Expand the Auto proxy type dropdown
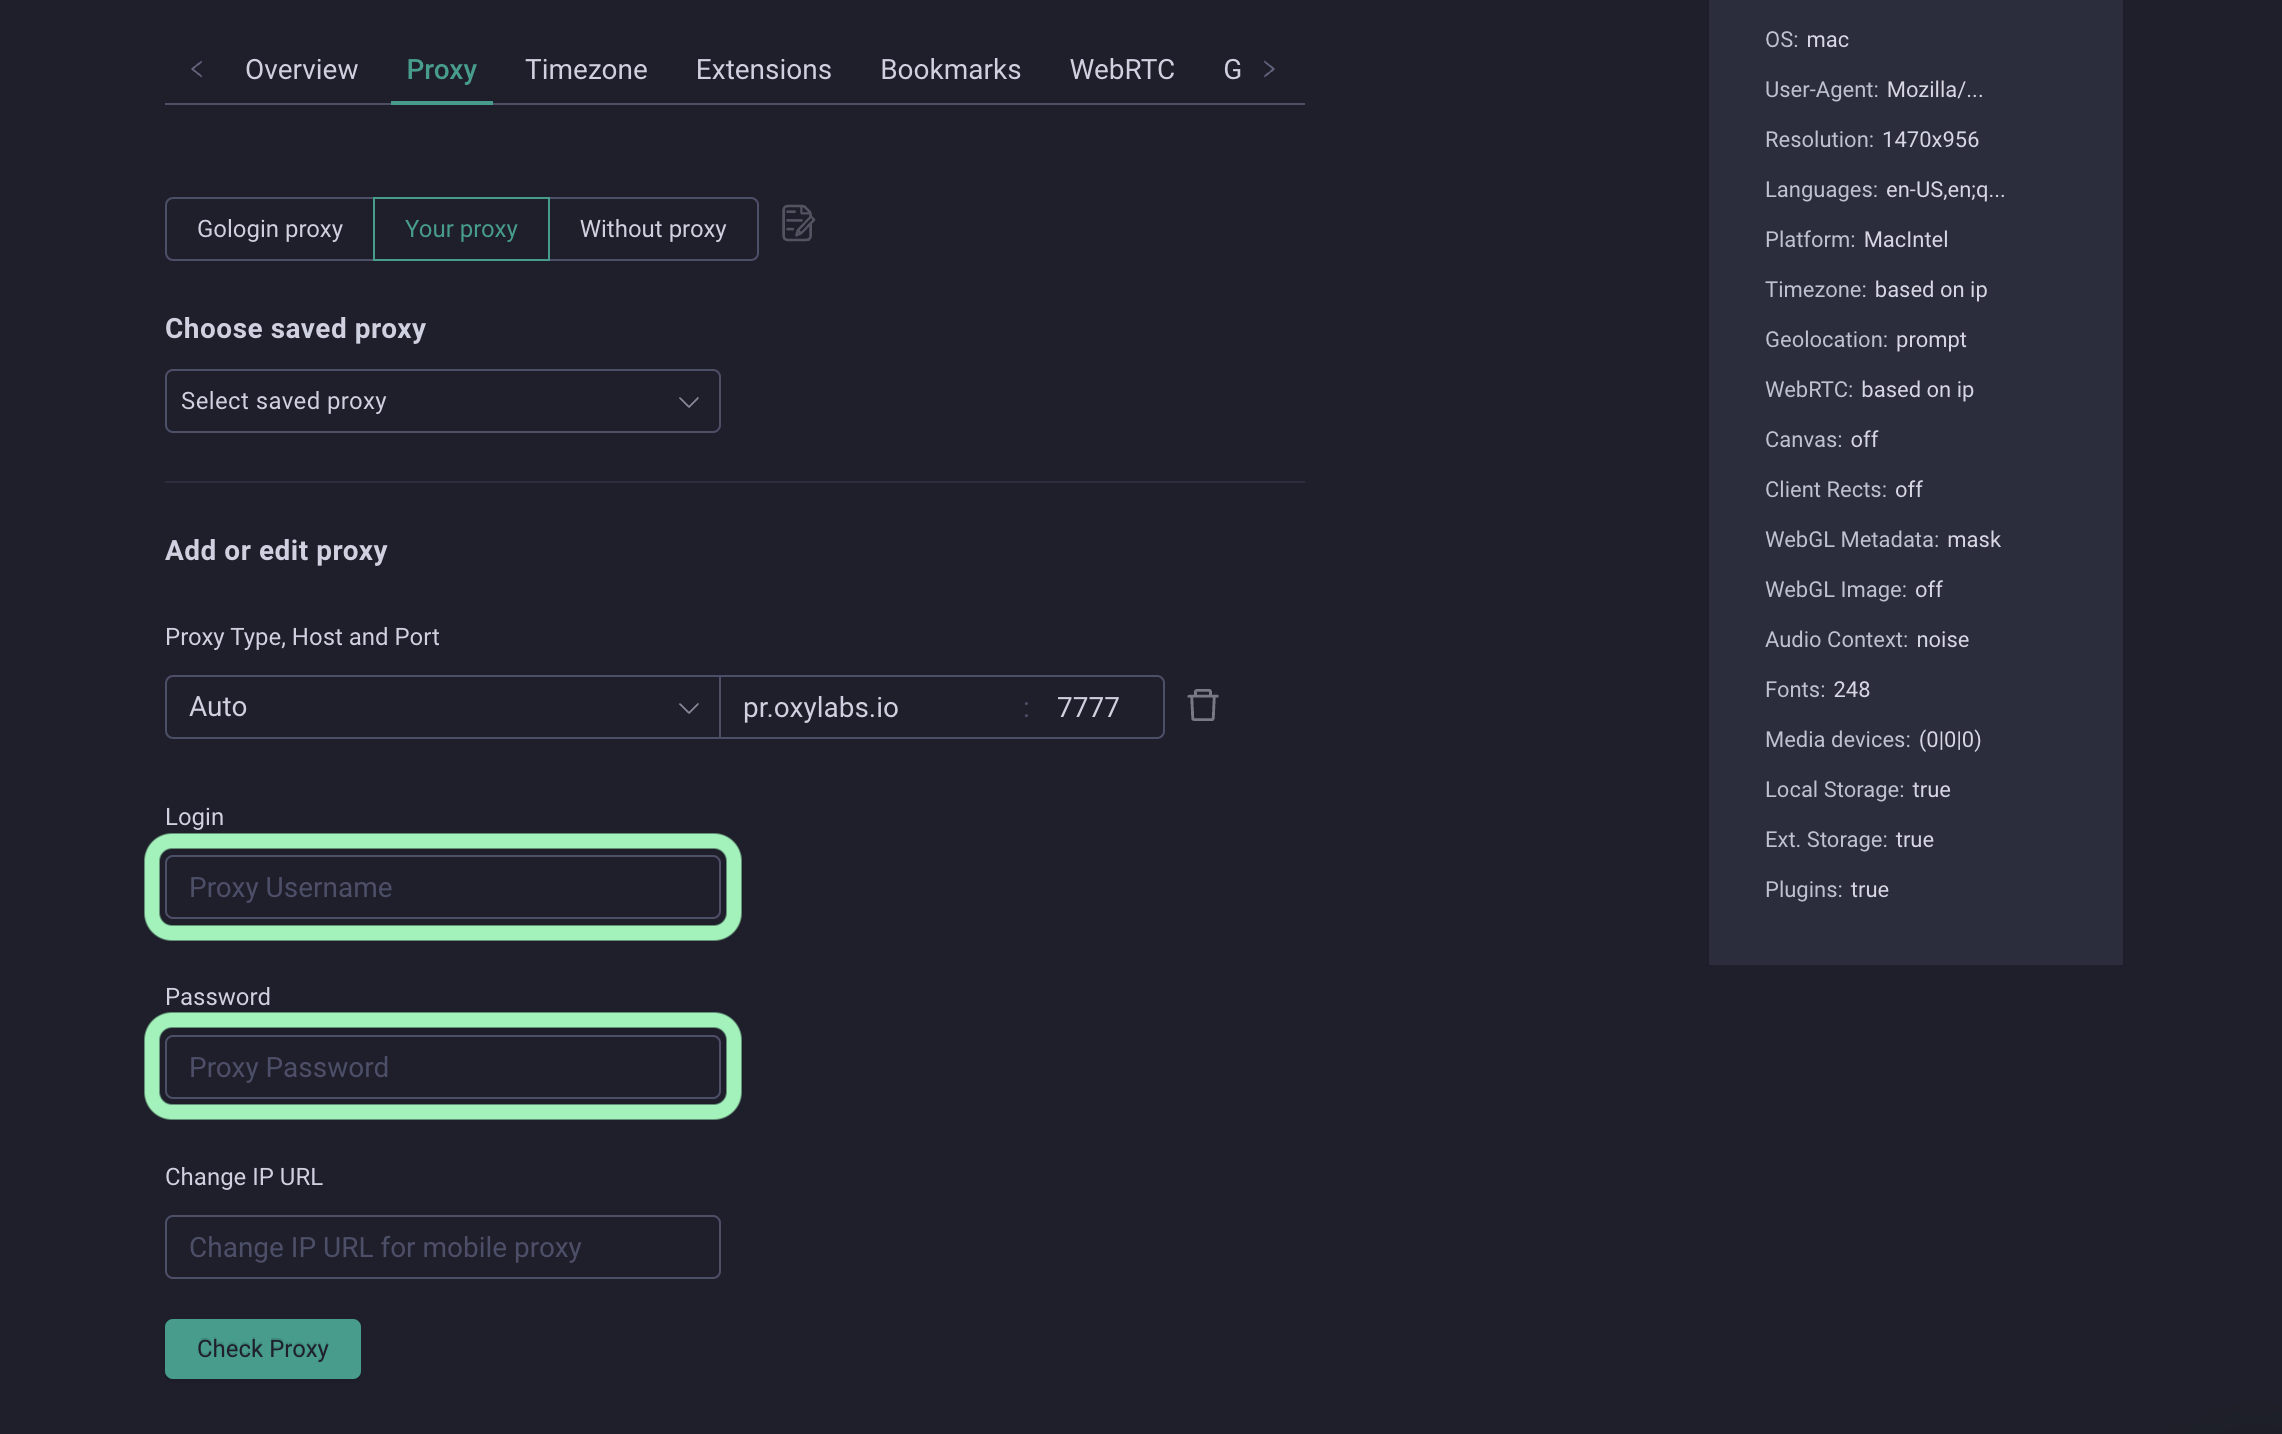The height and width of the screenshot is (1434, 2282). click(442, 707)
